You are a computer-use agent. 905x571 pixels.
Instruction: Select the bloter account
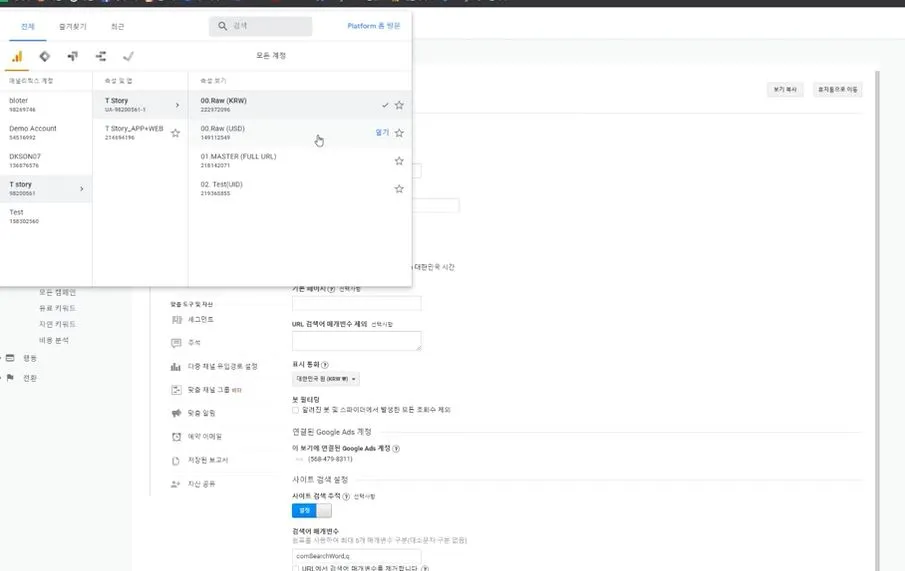46,105
